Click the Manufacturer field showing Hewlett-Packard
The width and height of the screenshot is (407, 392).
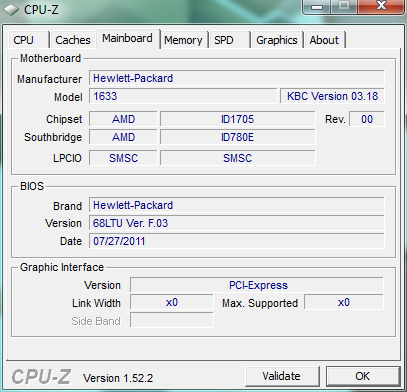[x=237, y=78]
